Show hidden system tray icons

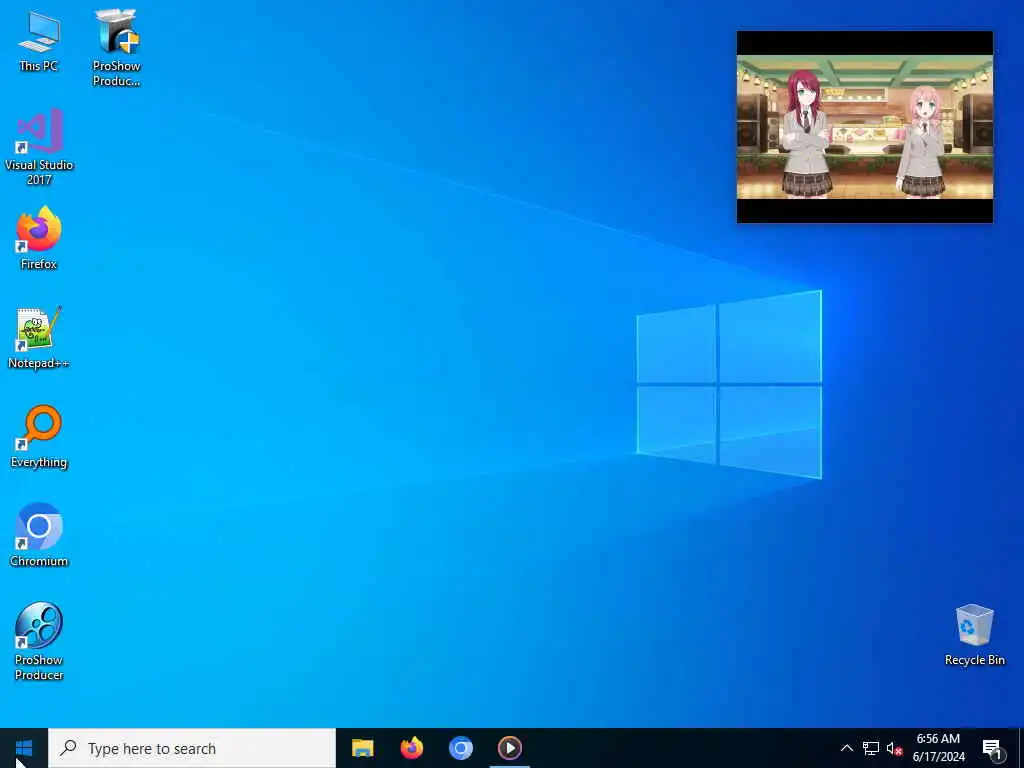(x=846, y=748)
